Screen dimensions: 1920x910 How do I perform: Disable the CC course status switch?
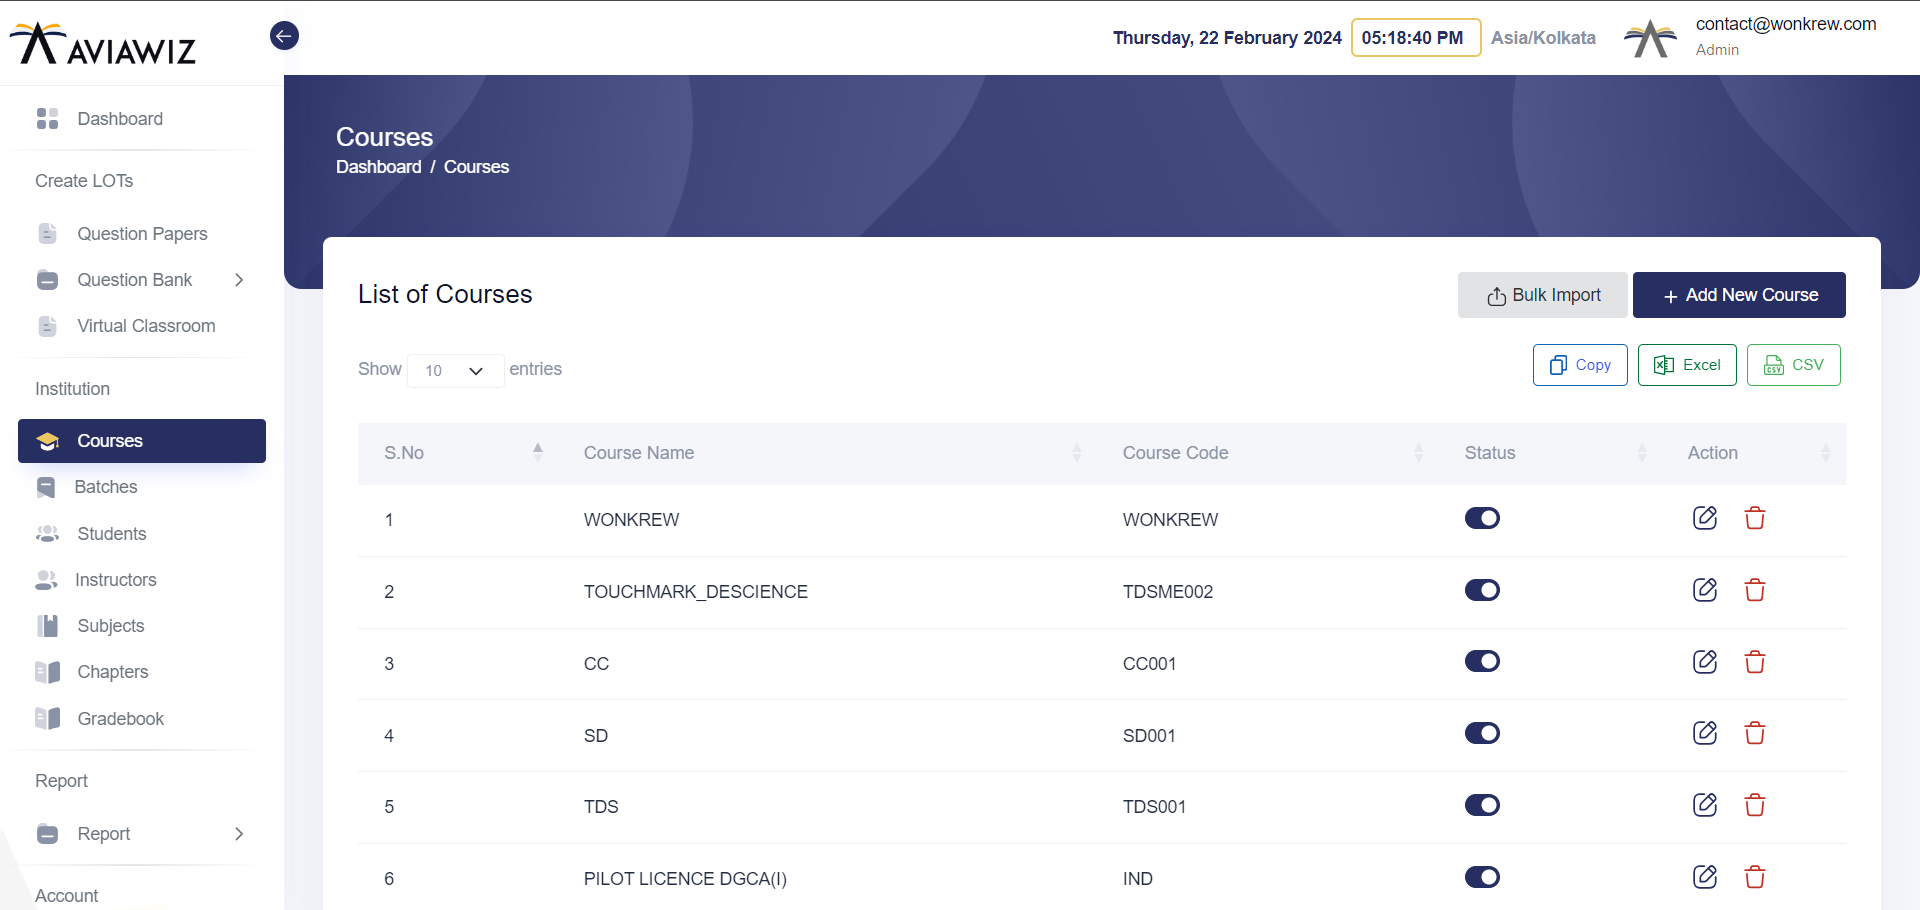[1482, 661]
